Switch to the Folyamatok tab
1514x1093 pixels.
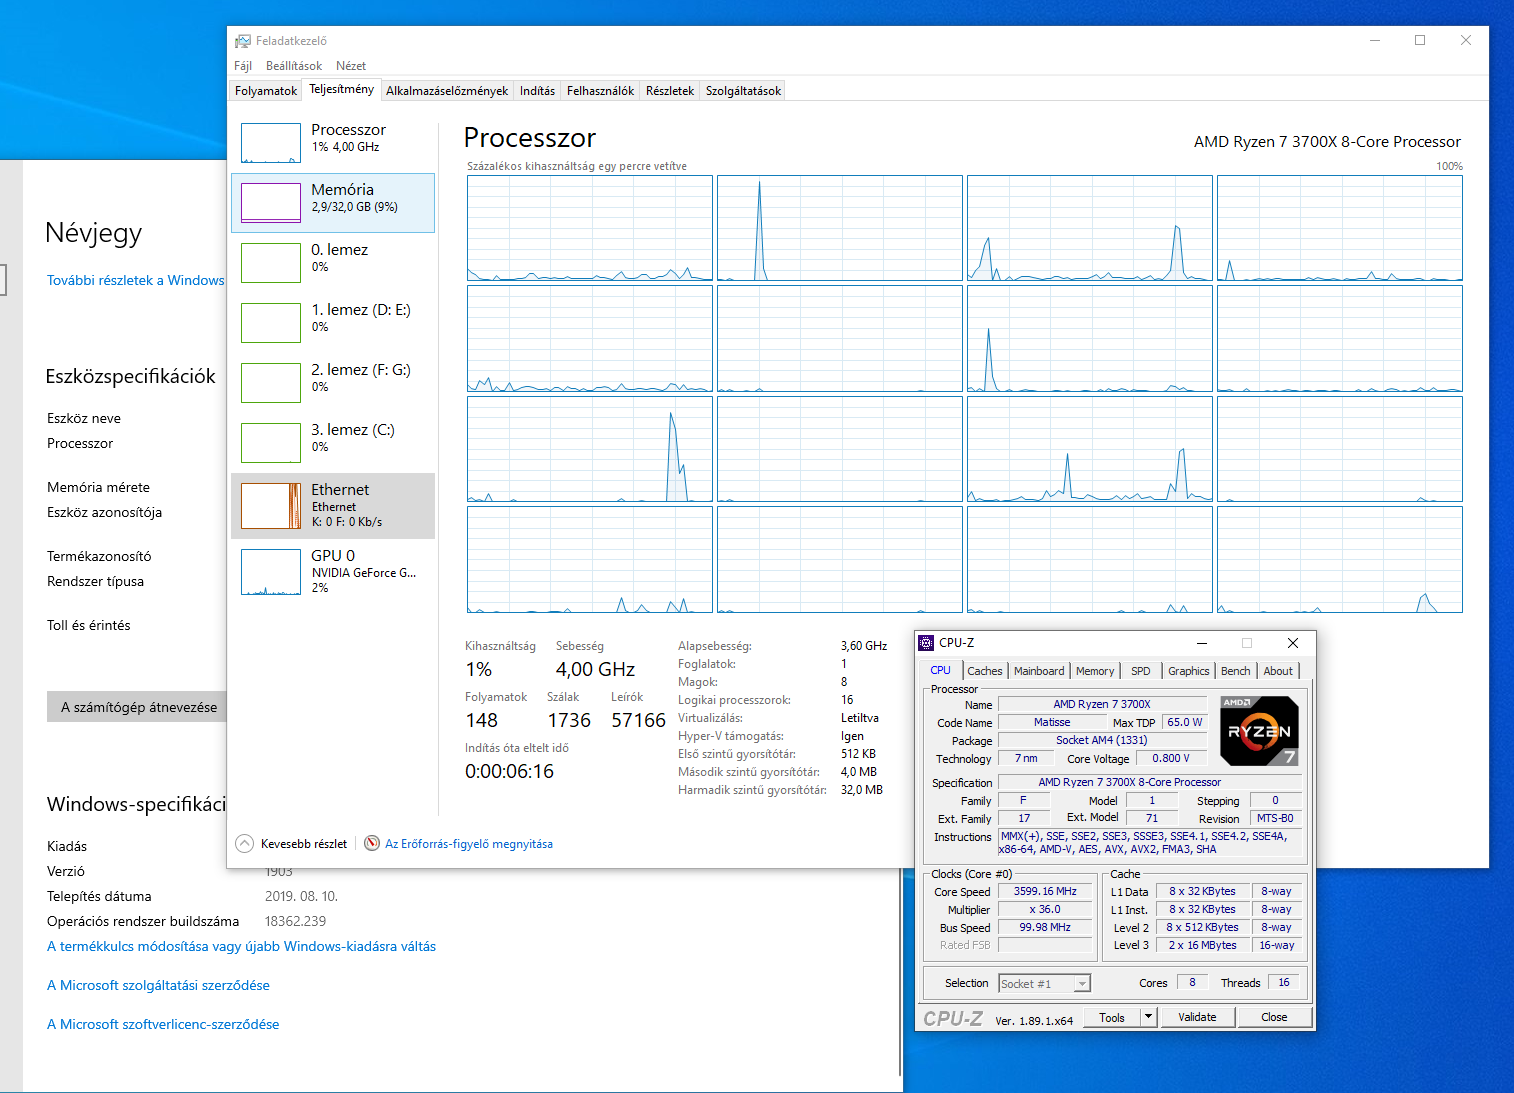266,91
